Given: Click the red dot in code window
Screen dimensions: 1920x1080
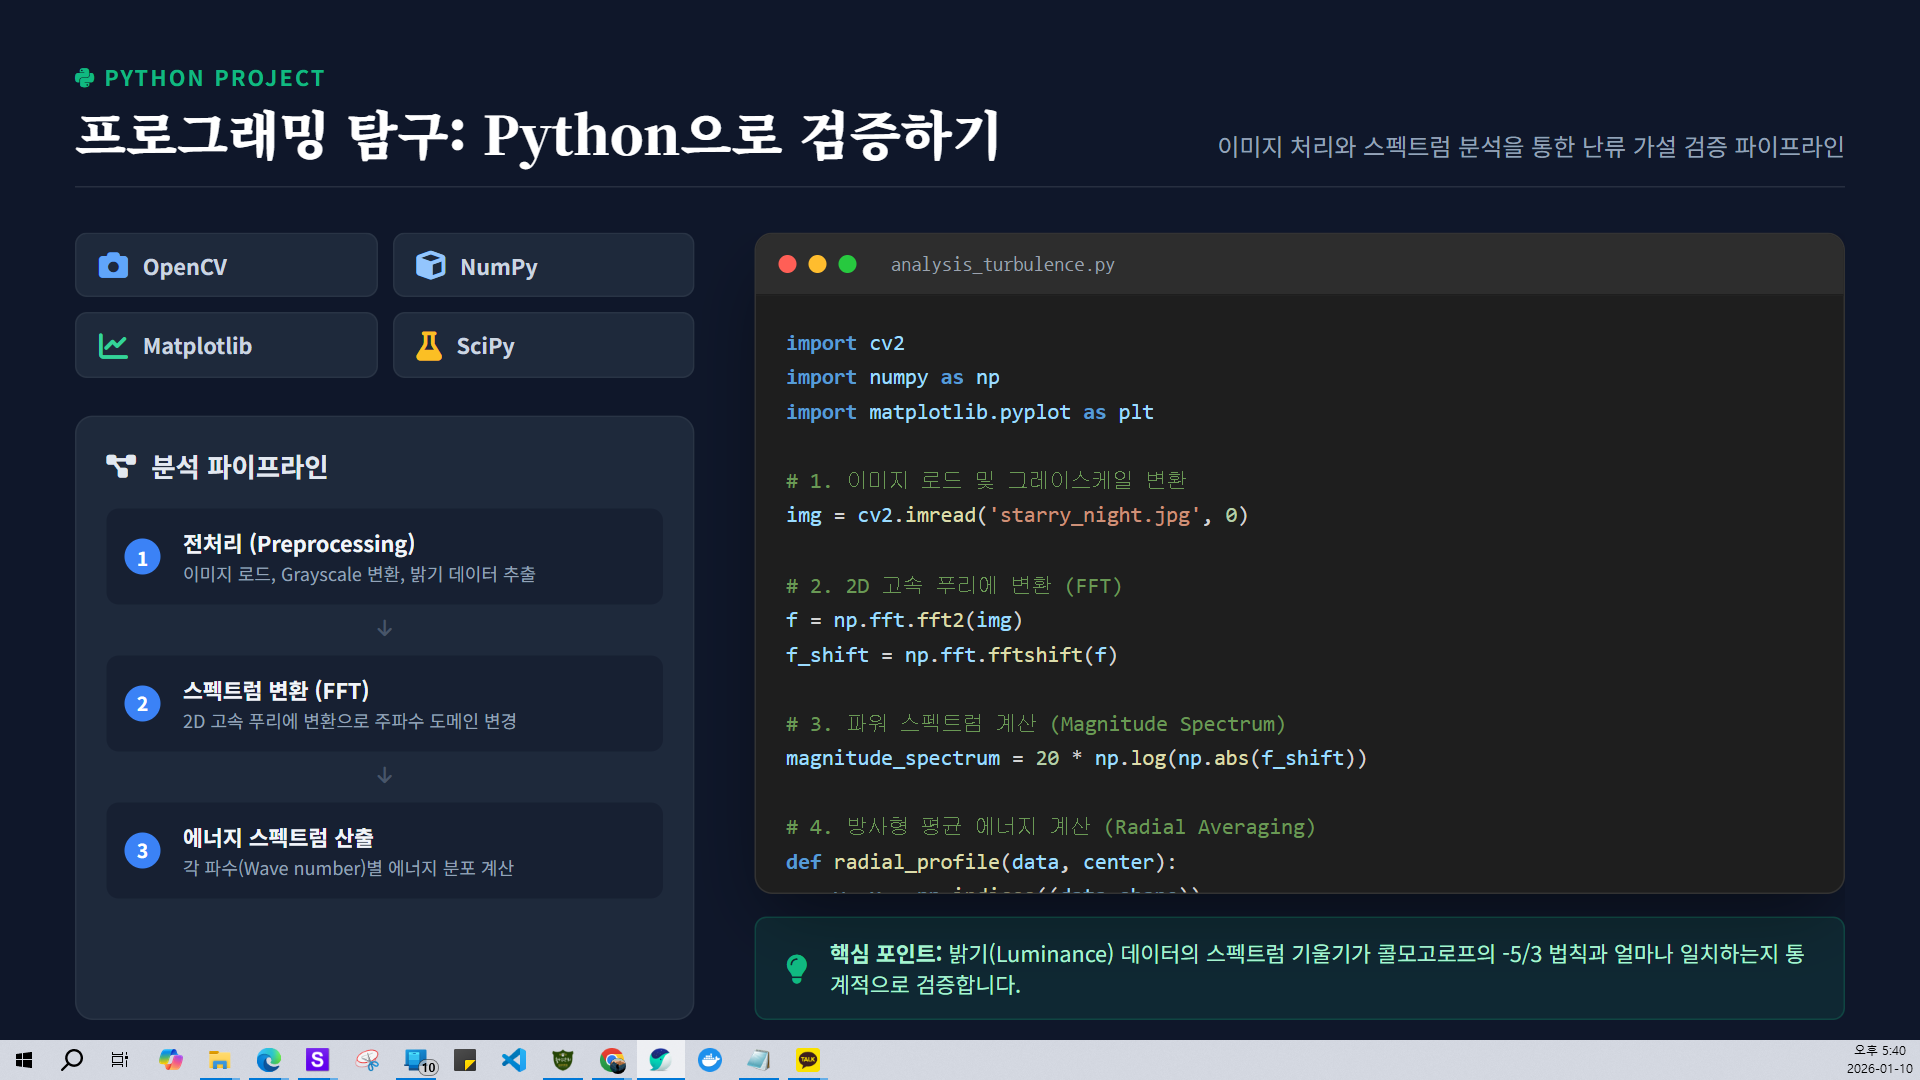Looking at the screenshot, I should [787, 264].
